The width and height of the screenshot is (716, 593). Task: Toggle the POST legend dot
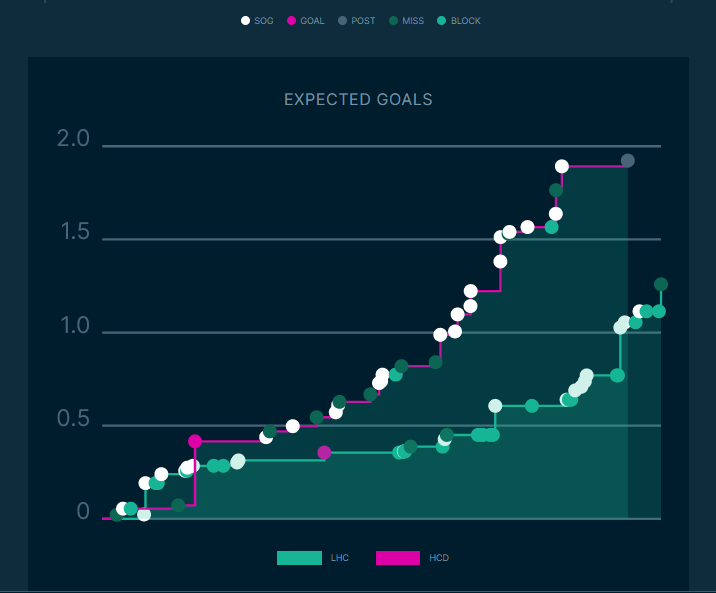pyautogui.click(x=342, y=20)
